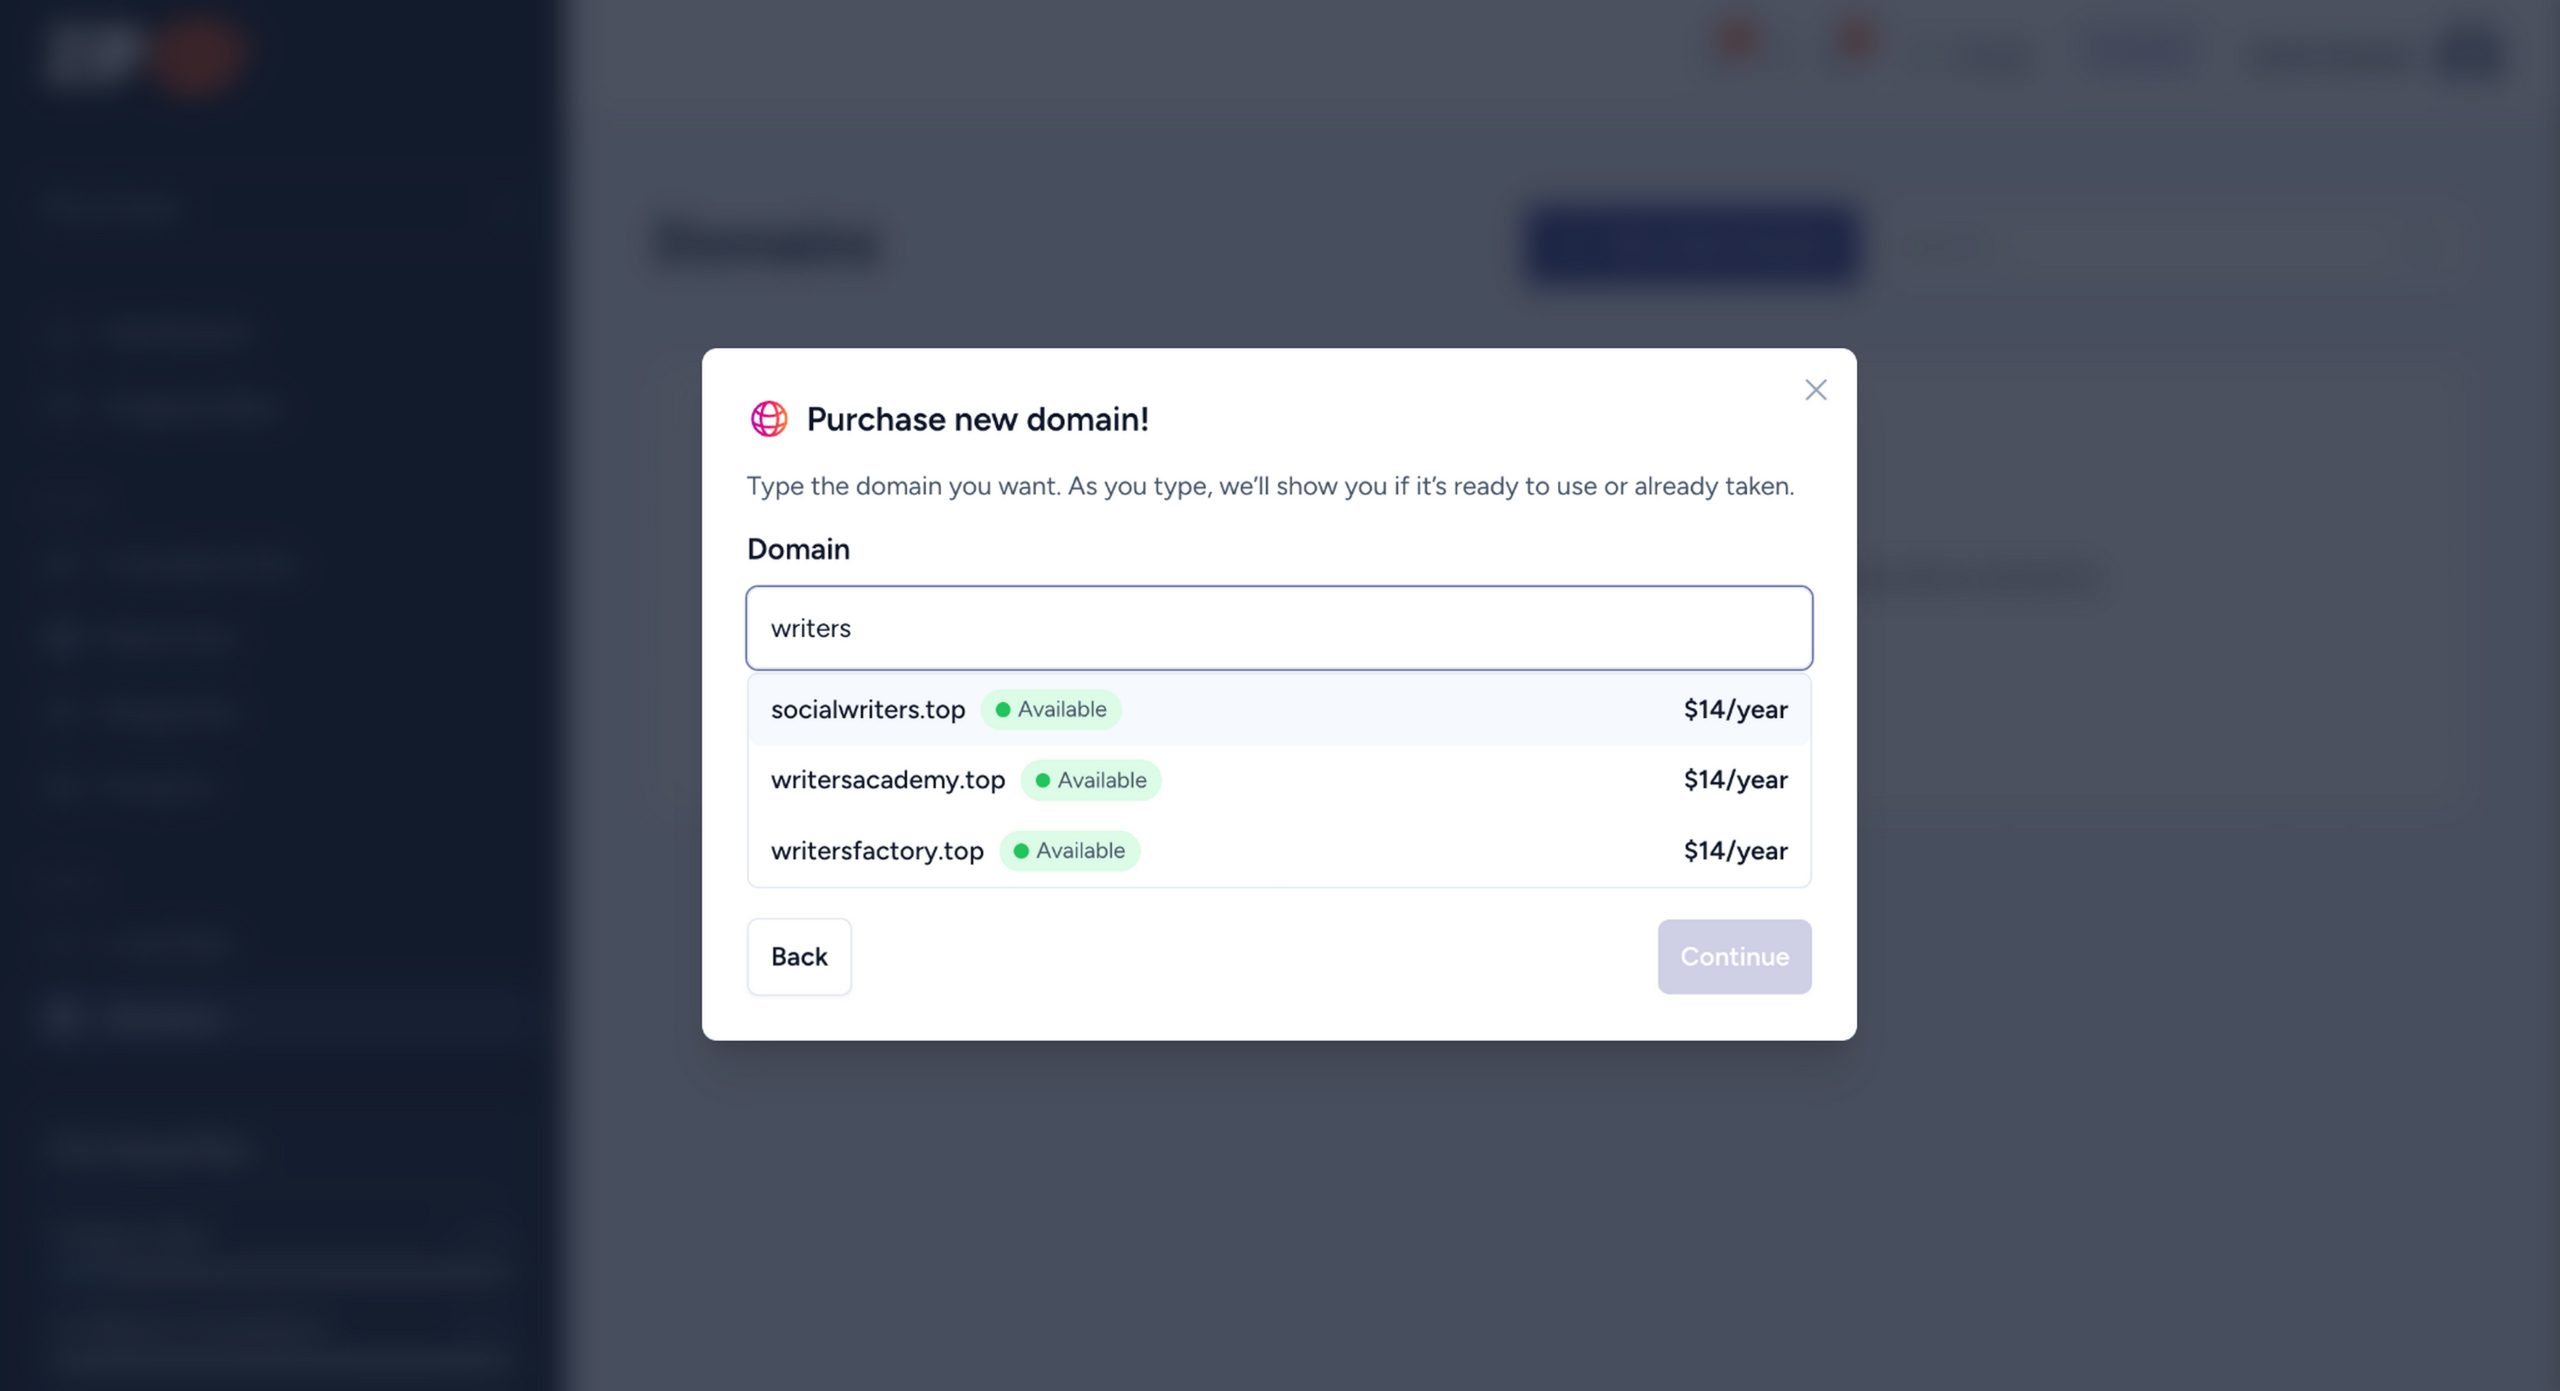
Task: Click the green status dot for socialwriters.top
Action: pyautogui.click(x=1002, y=710)
